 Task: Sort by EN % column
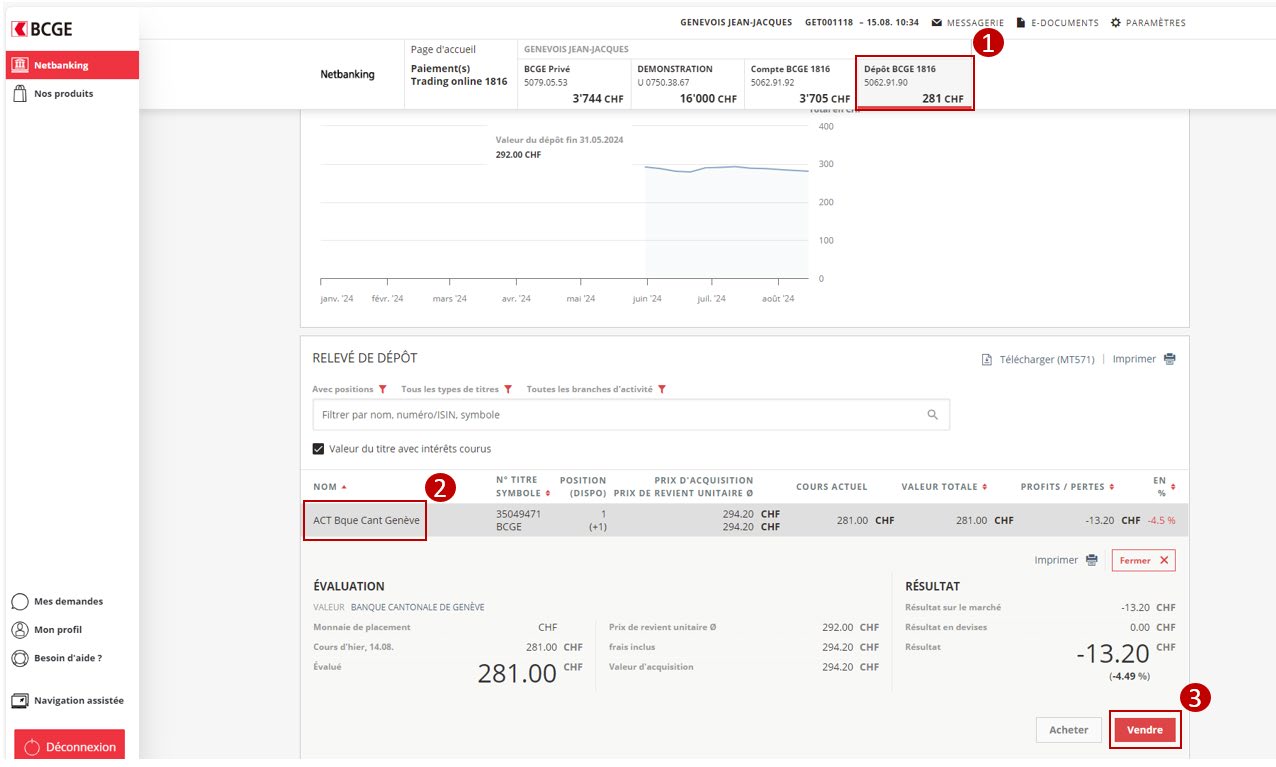pyautogui.click(x=1164, y=486)
